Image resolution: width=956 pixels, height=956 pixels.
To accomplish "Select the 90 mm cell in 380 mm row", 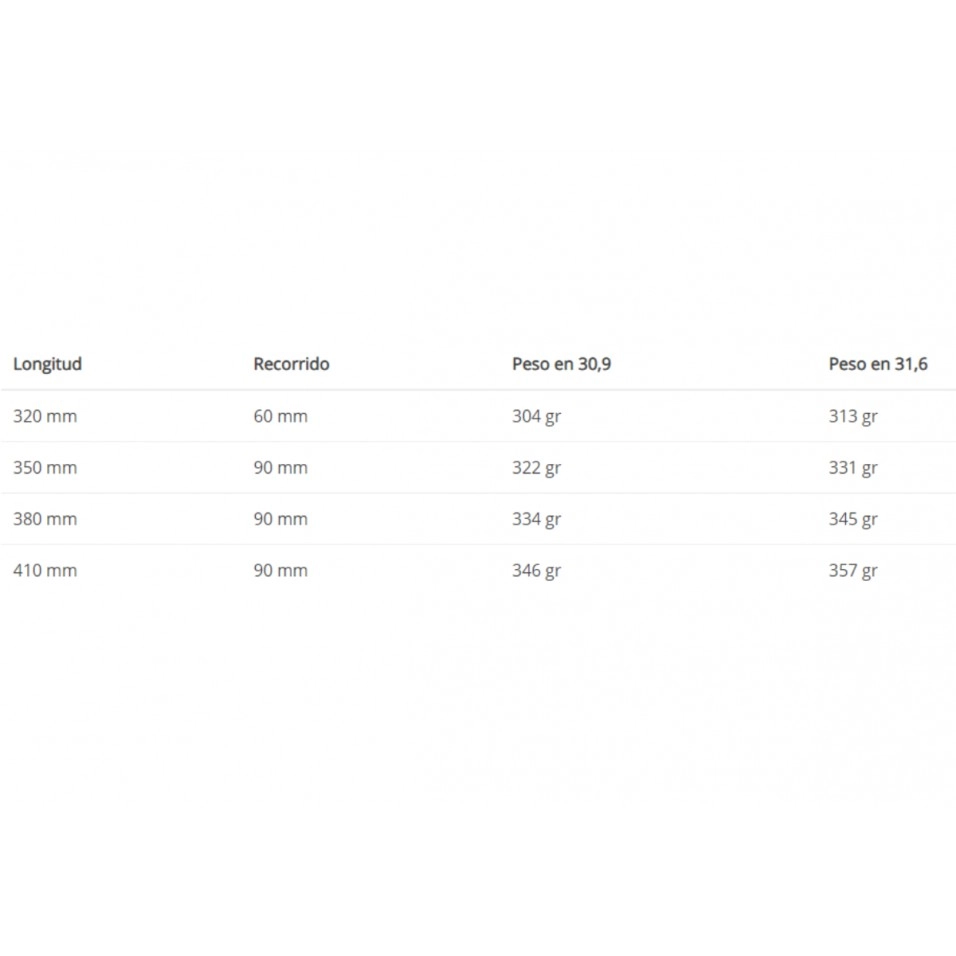I will [x=280, y=519].
